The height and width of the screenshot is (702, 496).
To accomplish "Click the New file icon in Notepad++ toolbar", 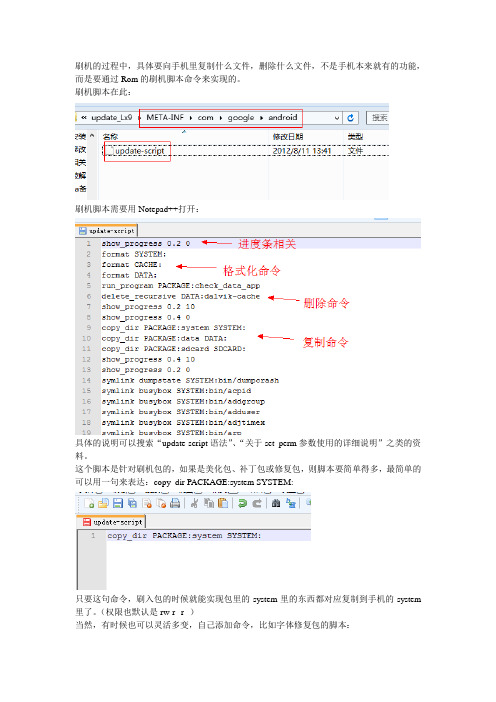I will coord(89,503).
